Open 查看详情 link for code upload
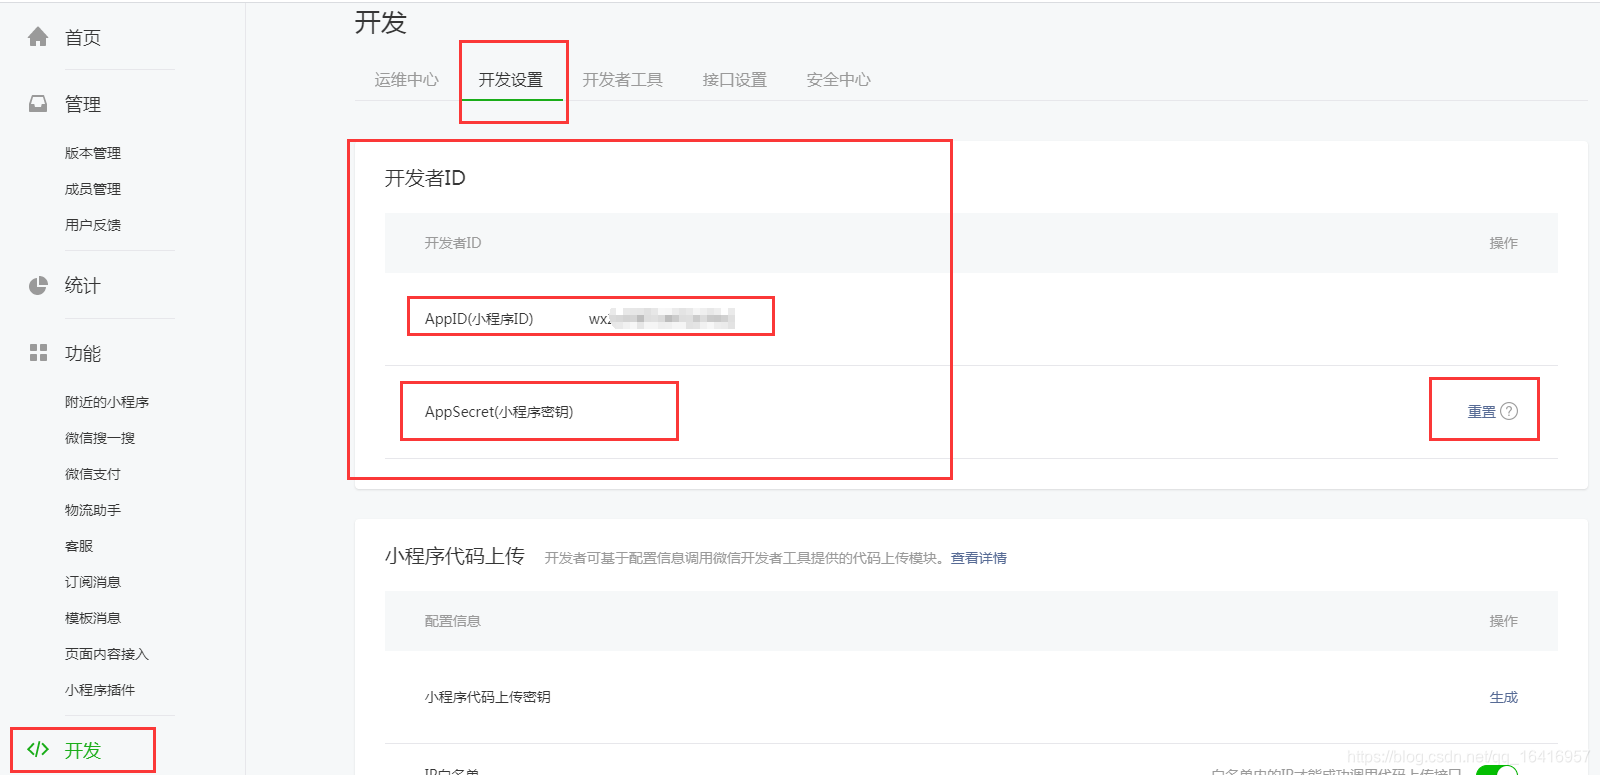1600x775 pixels. [x=979, y=558]
